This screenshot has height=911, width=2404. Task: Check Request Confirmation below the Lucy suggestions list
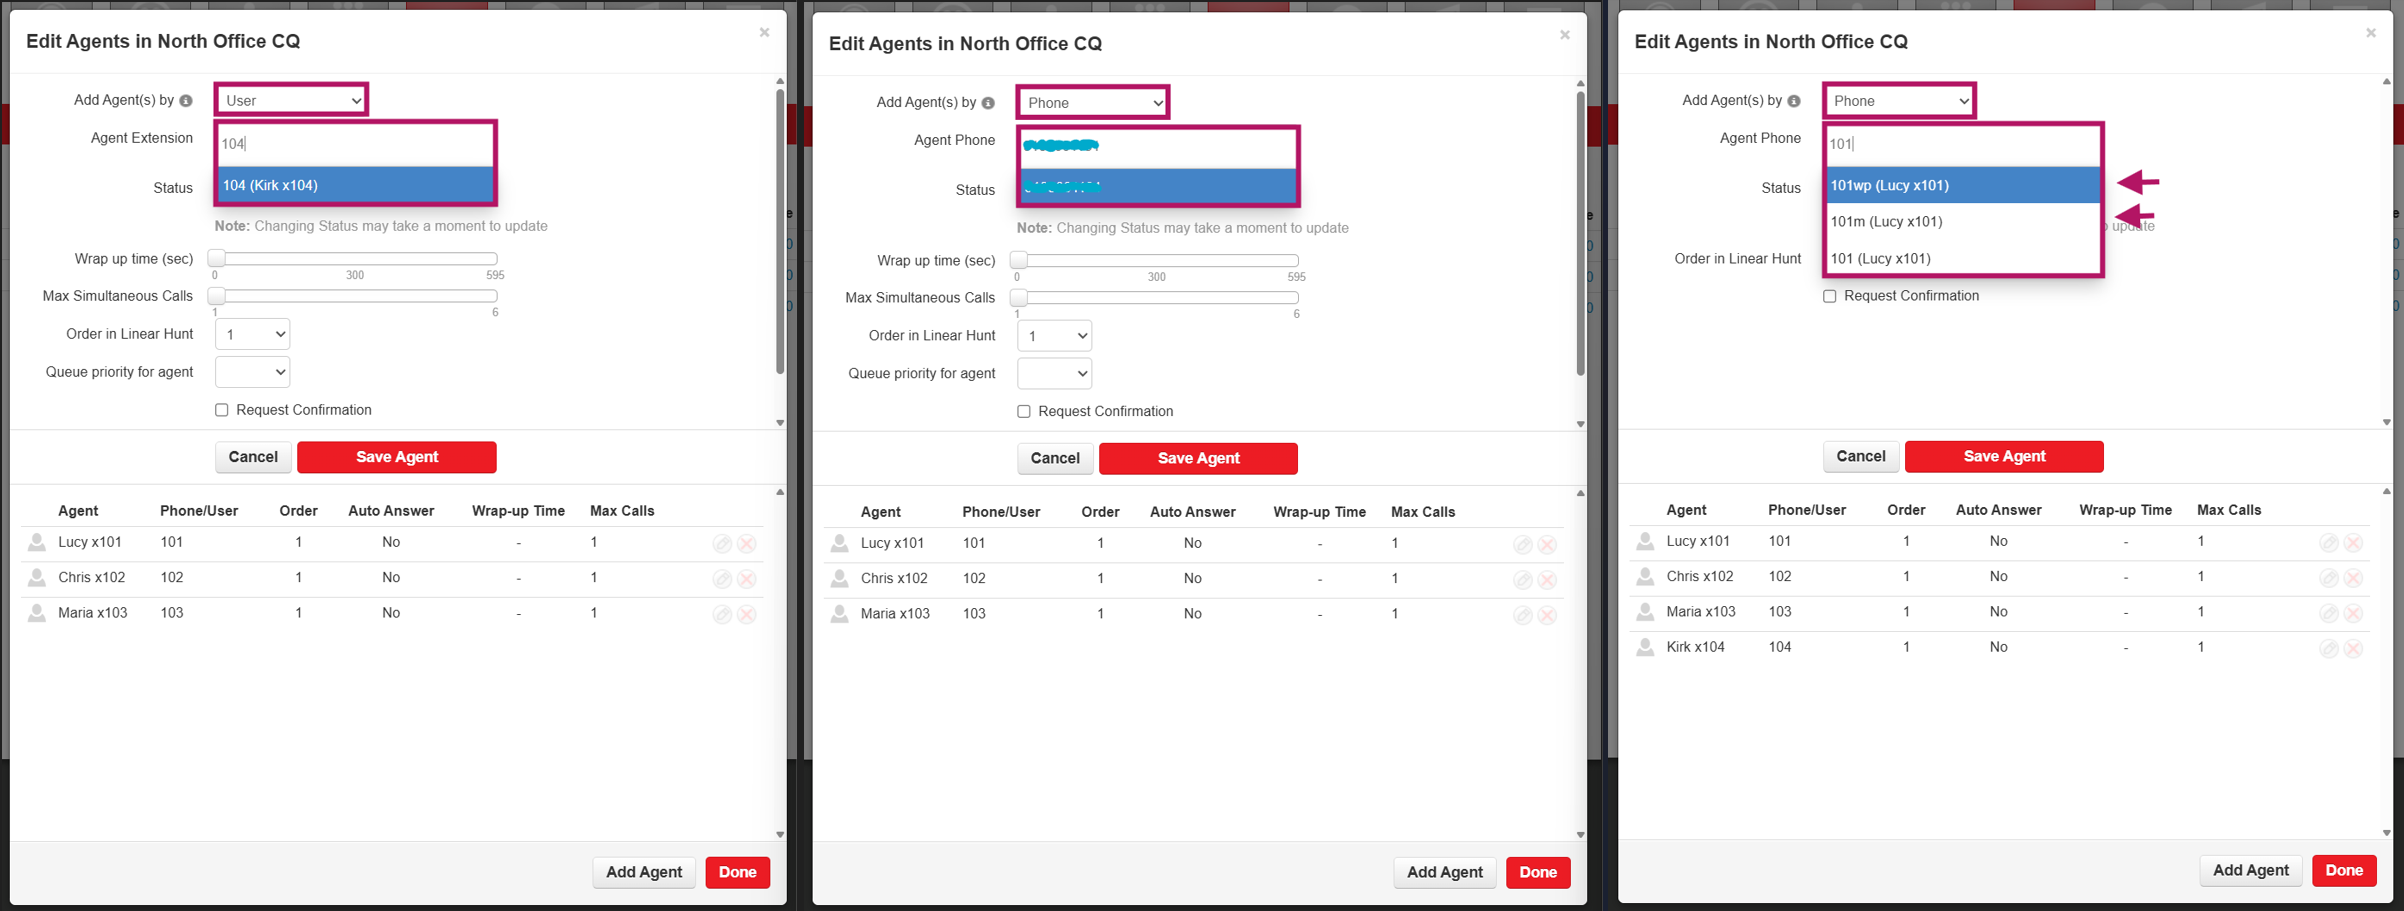coord(1830,296)
